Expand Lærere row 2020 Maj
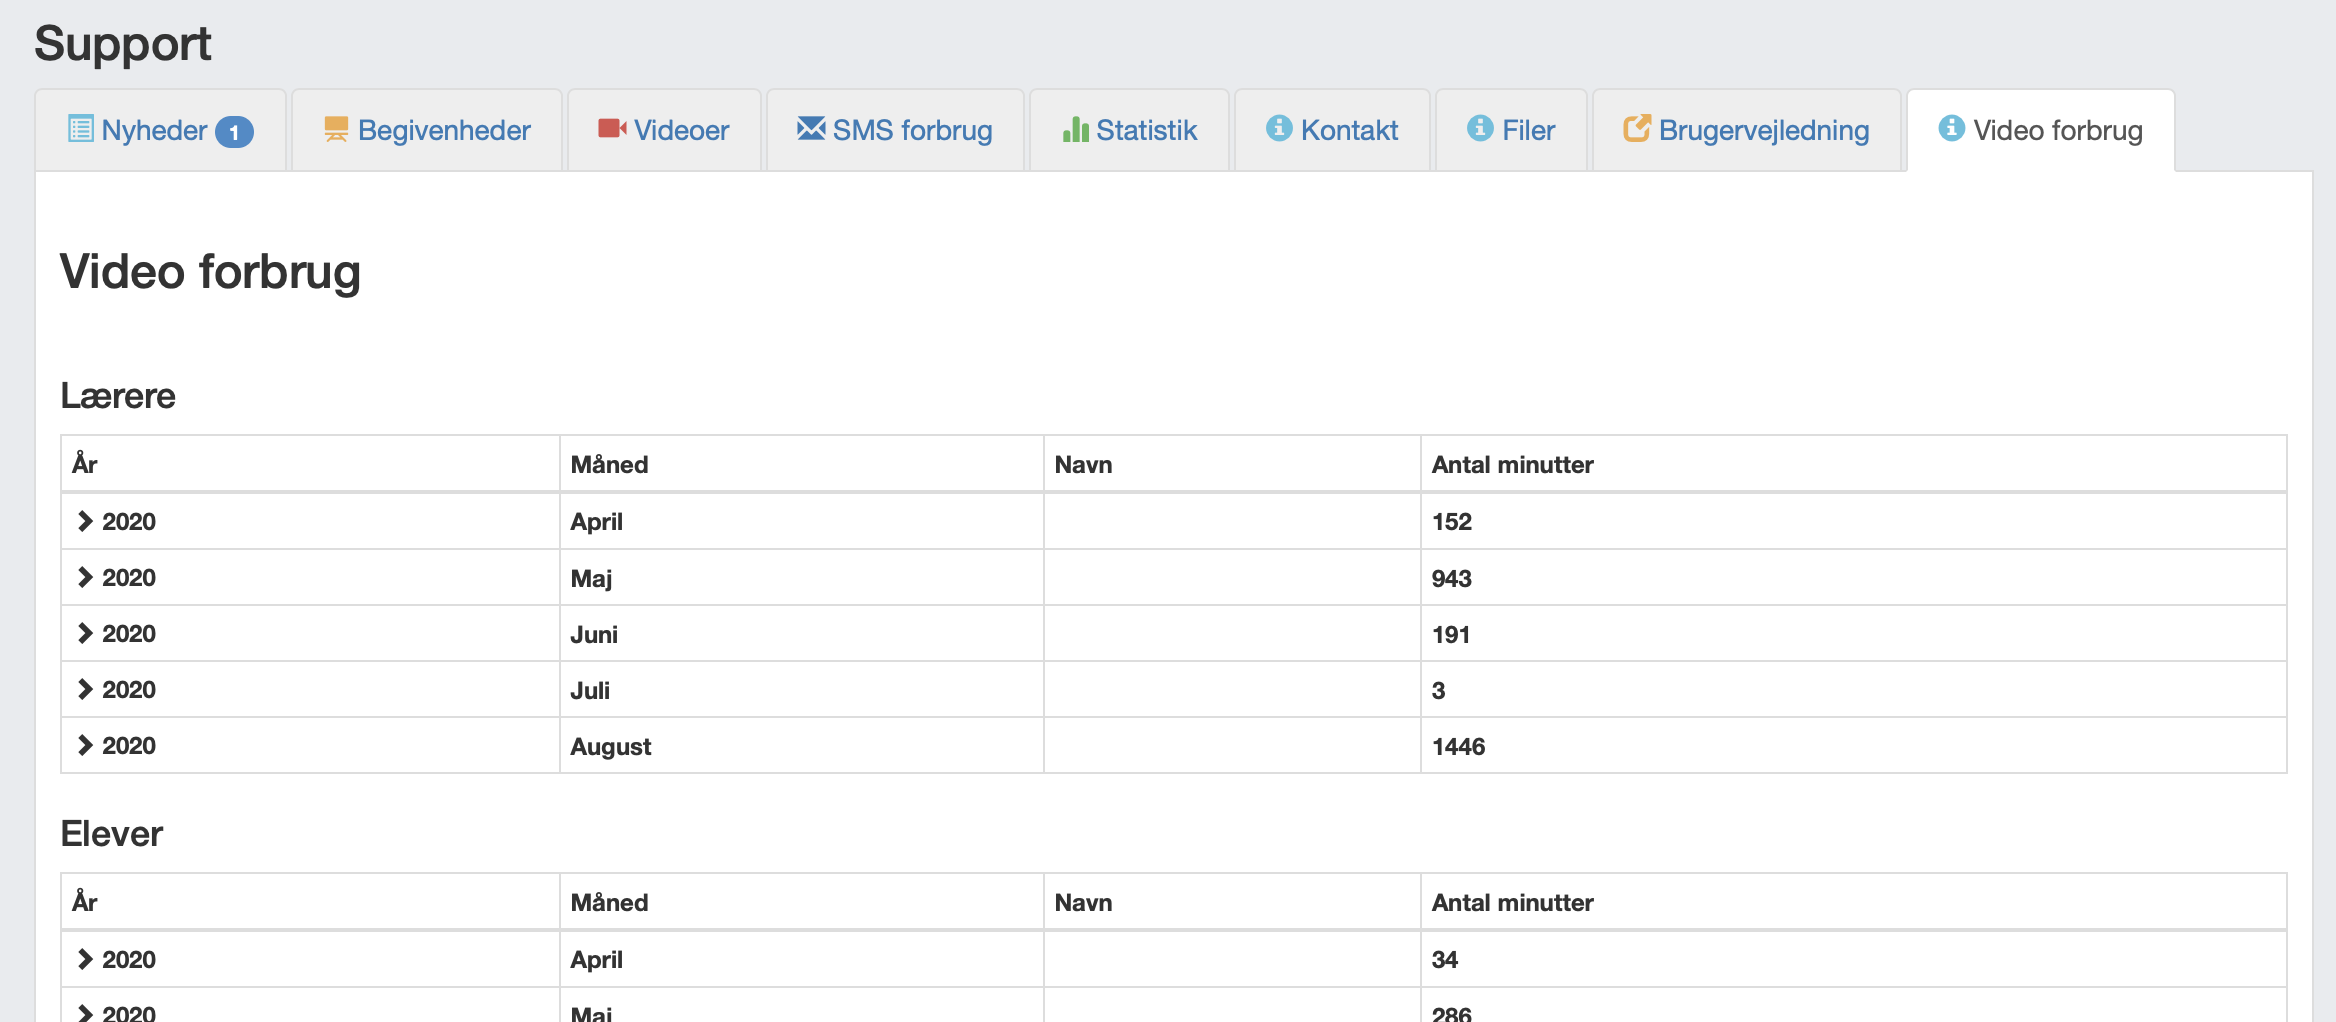Viewport: 2336px width, 1022px height. (x=85, y=577)
